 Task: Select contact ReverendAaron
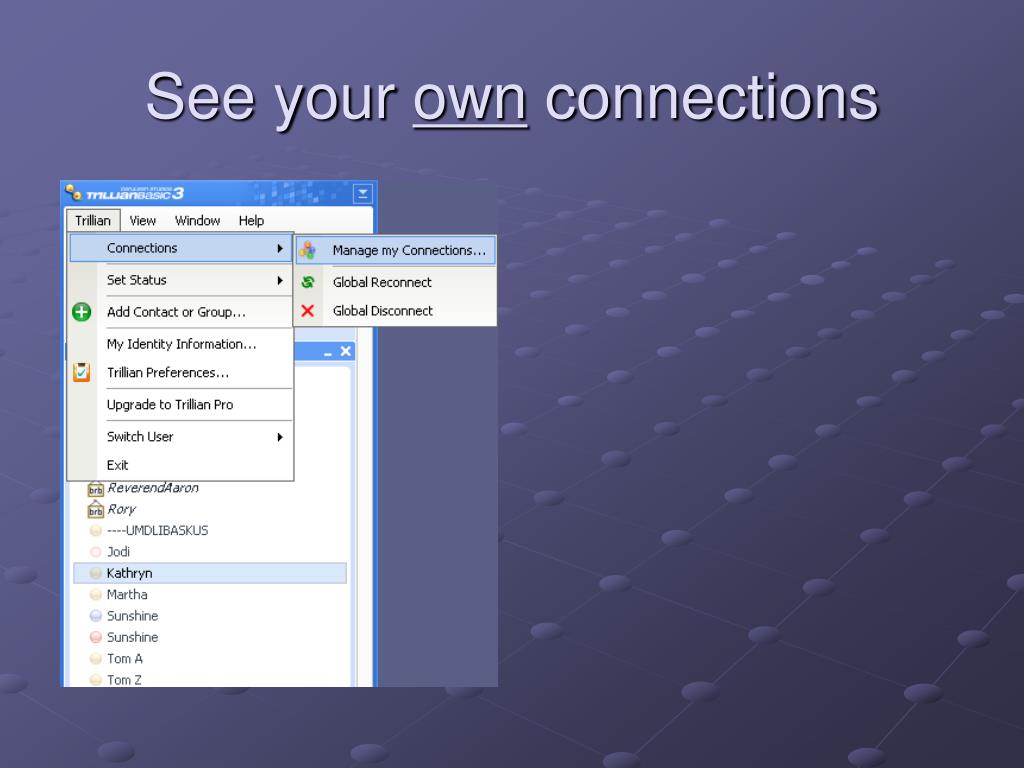coord(153,488)
